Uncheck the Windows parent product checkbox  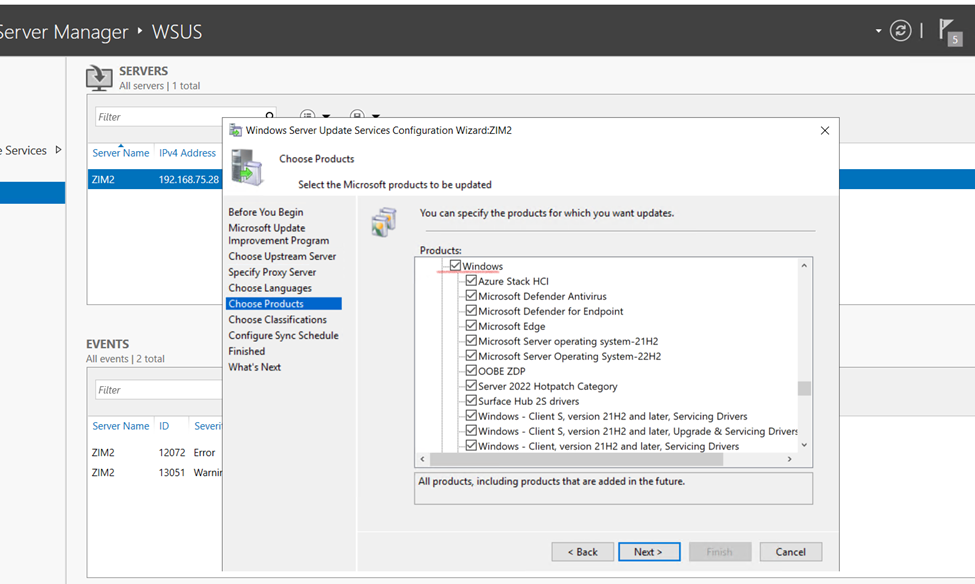tap(455, 266)
